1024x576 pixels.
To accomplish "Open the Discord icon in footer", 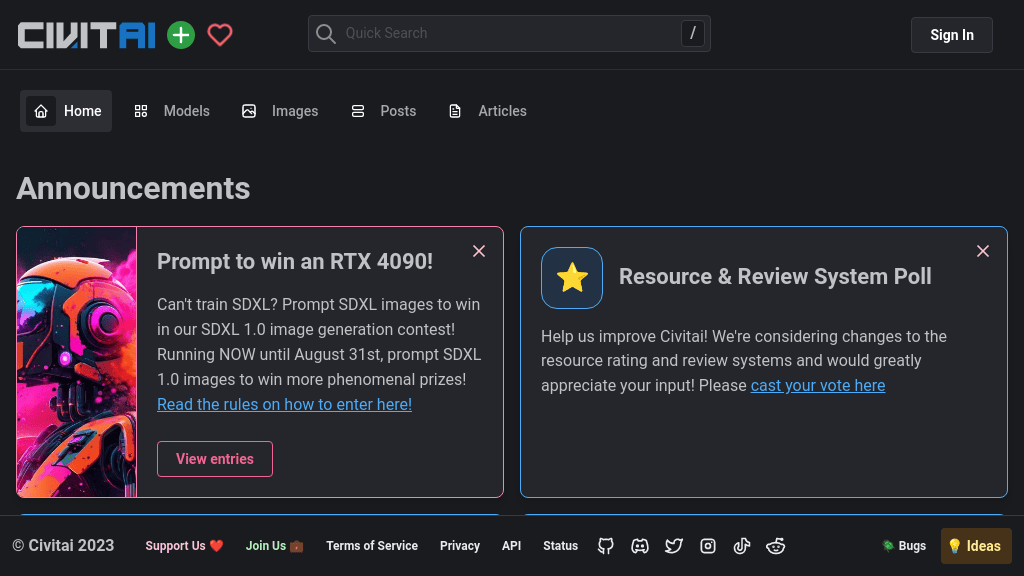I will [640, 546].
